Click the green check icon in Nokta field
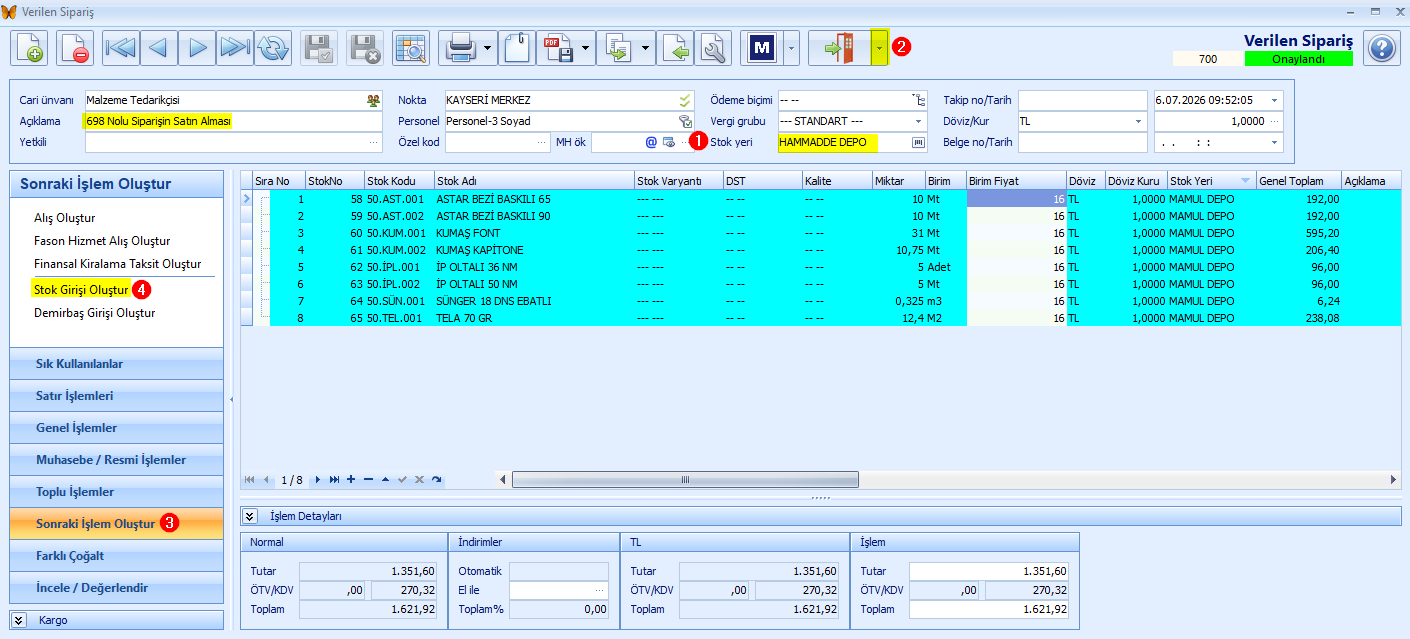The image size is (1410, 639). point(685,100)
